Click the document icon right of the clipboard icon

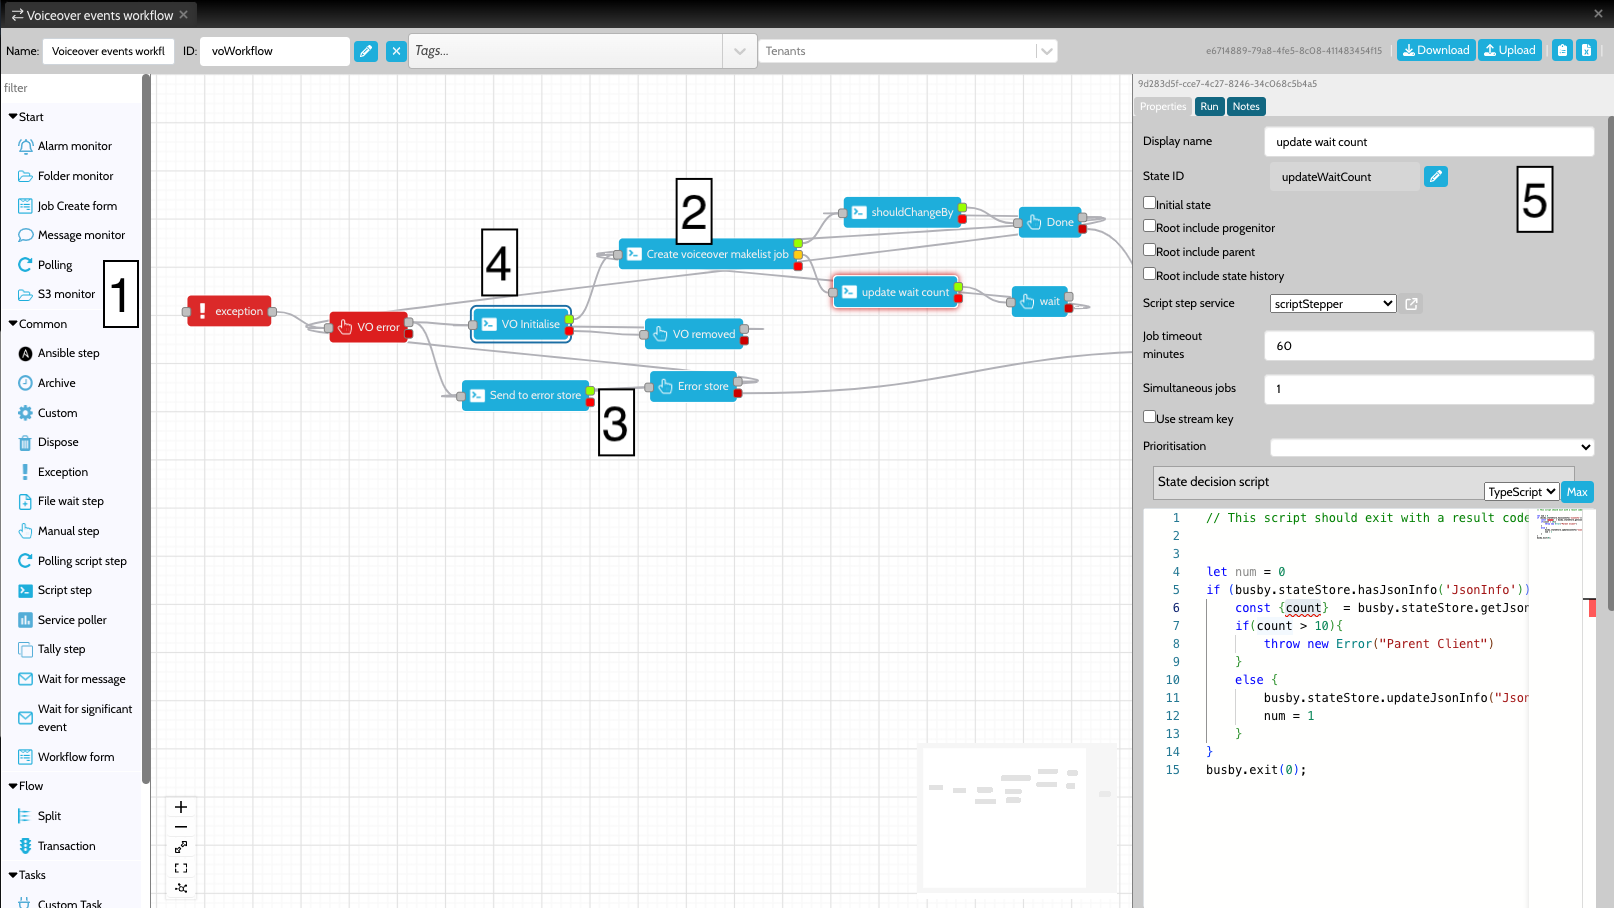pos(1586,50)
